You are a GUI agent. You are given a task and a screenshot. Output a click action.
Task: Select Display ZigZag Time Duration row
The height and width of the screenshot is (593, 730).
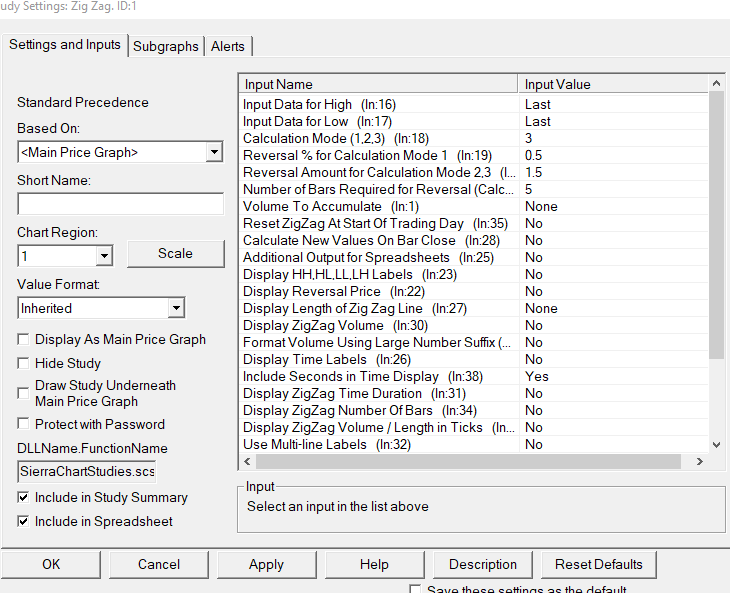[474, 393]
